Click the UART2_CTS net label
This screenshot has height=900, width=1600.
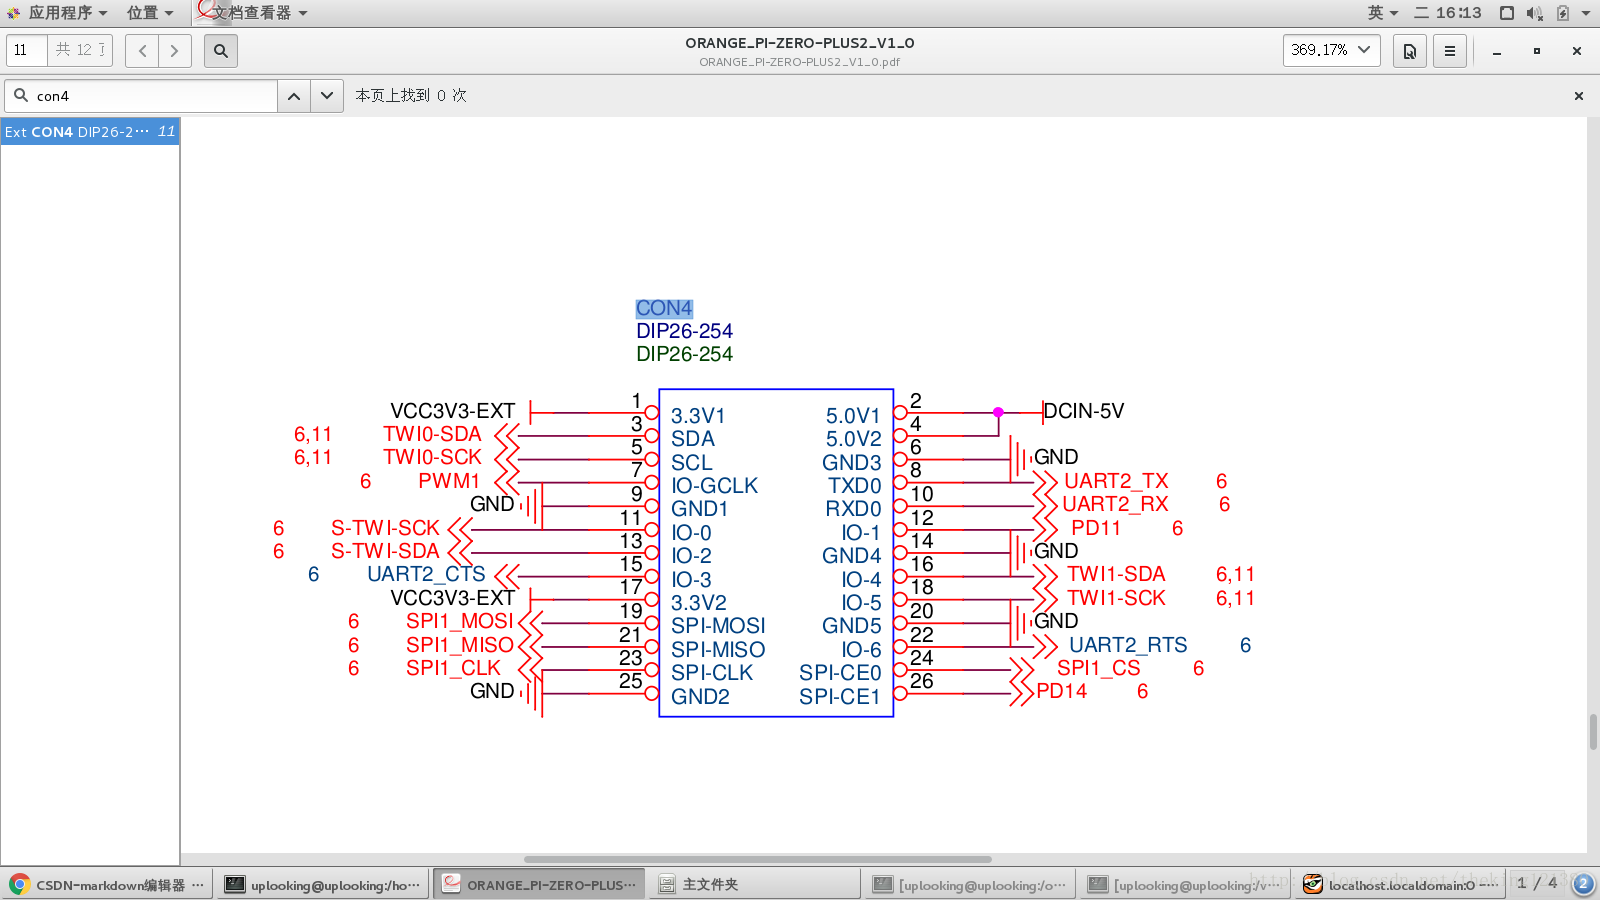pos(426,574)
